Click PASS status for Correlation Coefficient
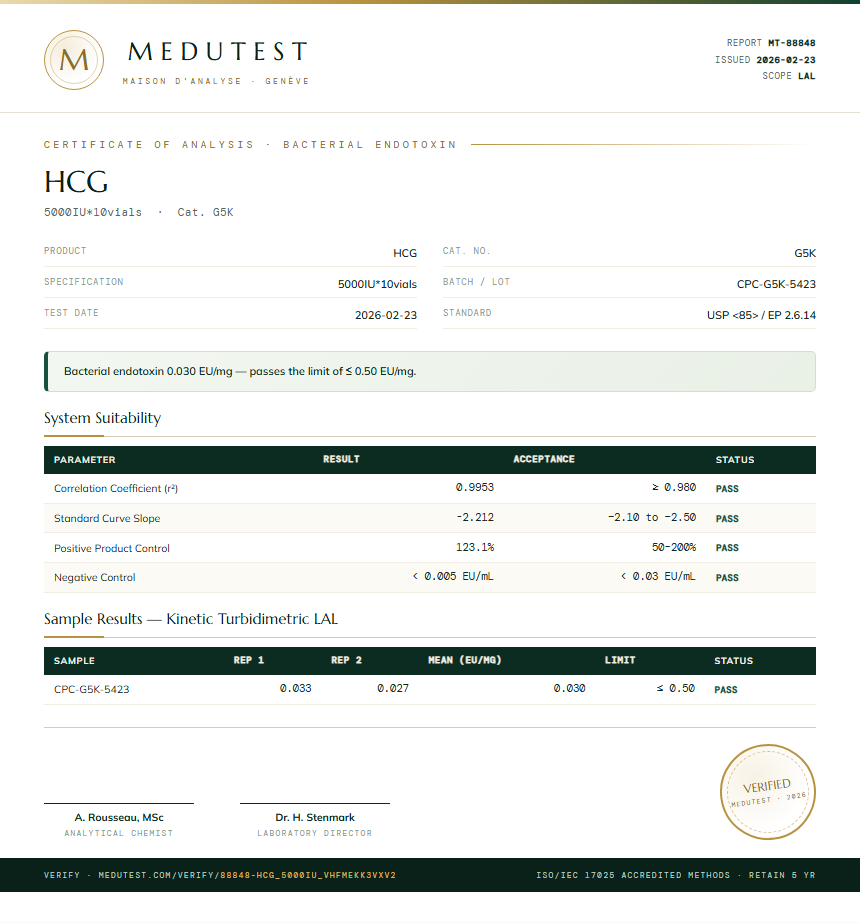The width and height of the screenshot is (860, 923). (727, 489)
